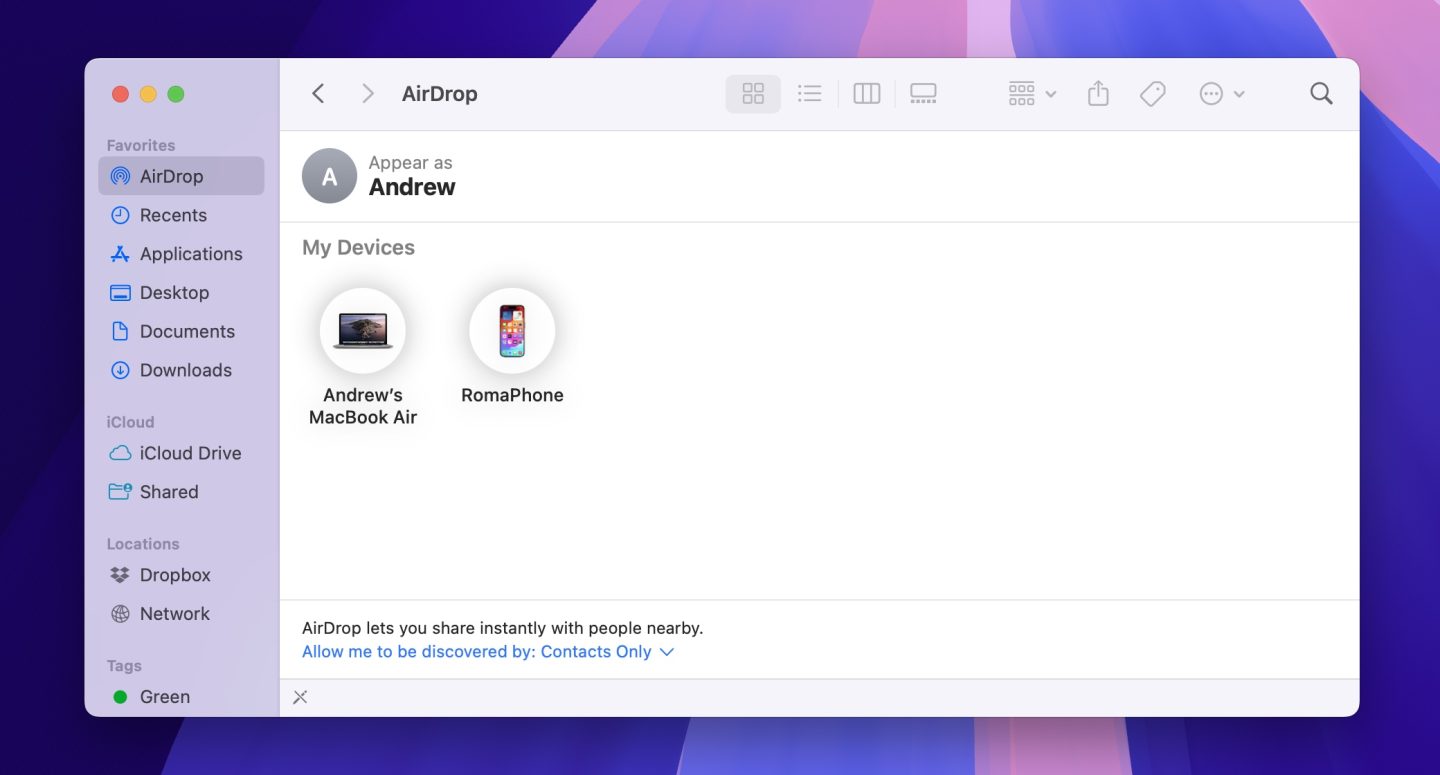Expand Allow me to be discovered dropdown
The height and width of the screenshot is (775, 1440).
pos(488,652)
